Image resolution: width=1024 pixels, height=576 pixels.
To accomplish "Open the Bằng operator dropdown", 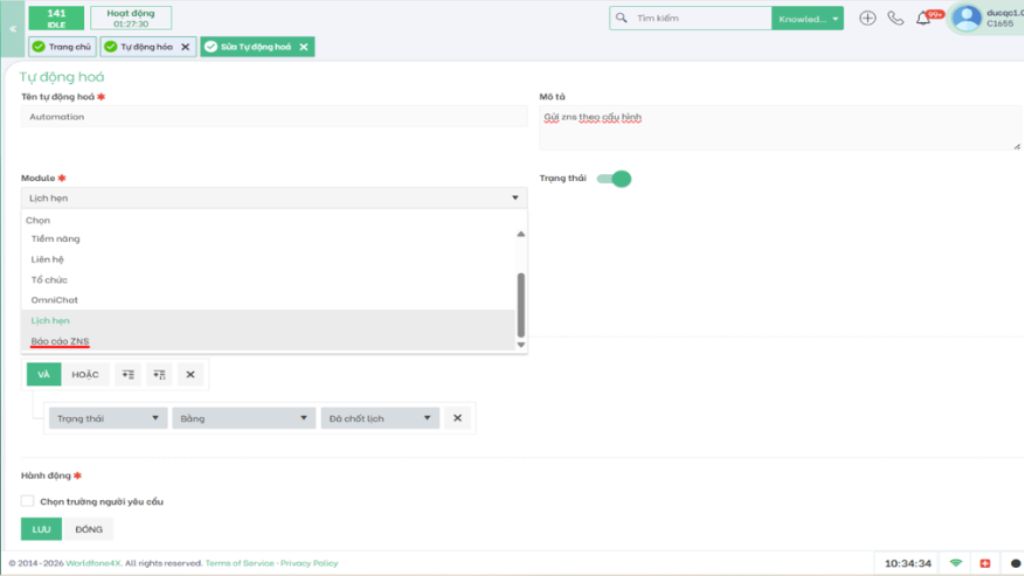I will click(x=244, y=418).
